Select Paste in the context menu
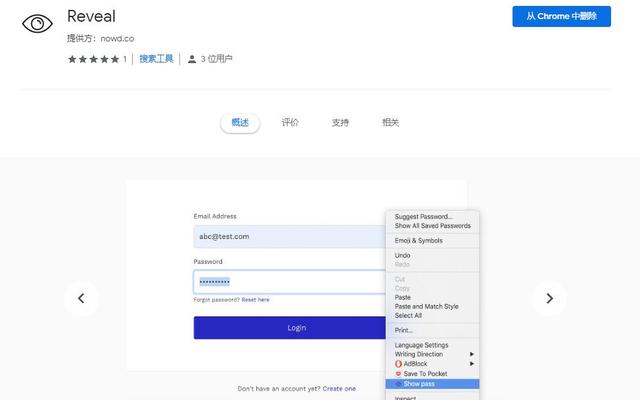The width and height of the screenshot is (640, 400). [403, 298]
